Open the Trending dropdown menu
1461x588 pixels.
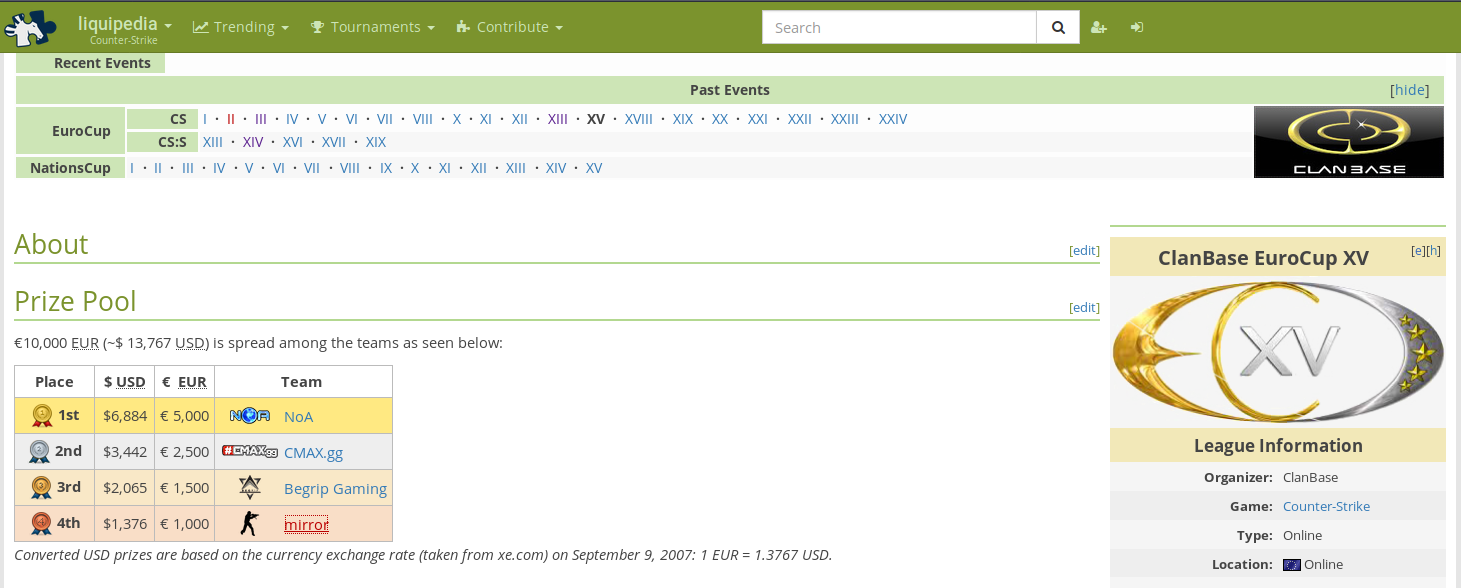[x=241, y=27]
